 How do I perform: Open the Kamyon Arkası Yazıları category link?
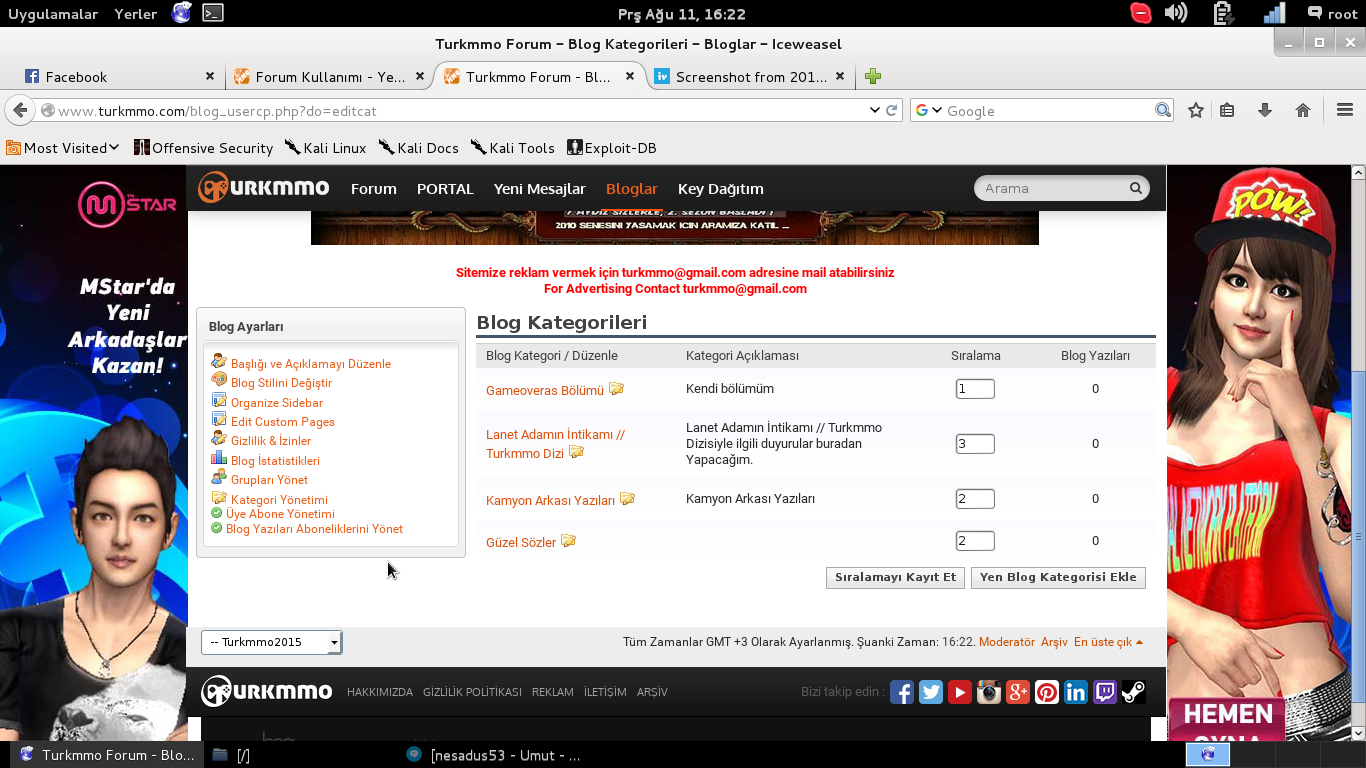pyautogui.click(x=550, y=500)
